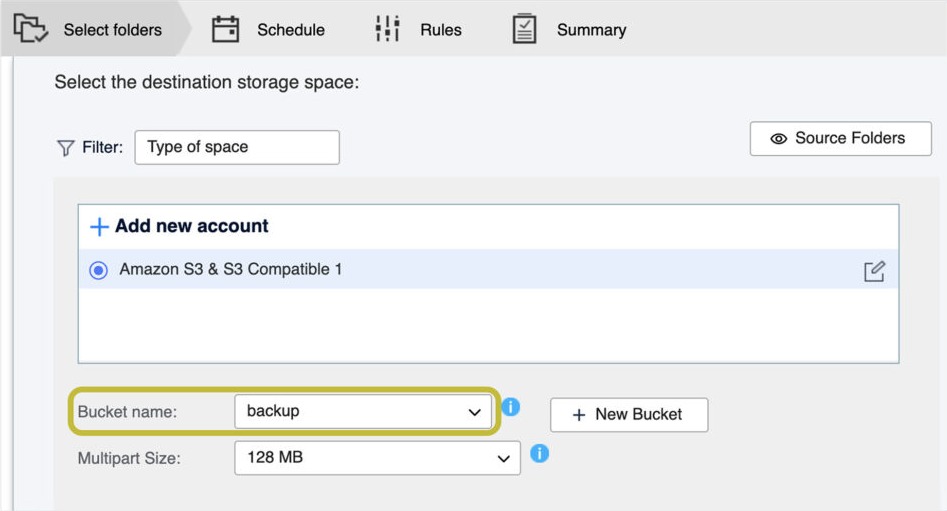The width and height of the screenshot is (947, 511).
Task: Click the Select folders step icon
Action: point(30,28)
